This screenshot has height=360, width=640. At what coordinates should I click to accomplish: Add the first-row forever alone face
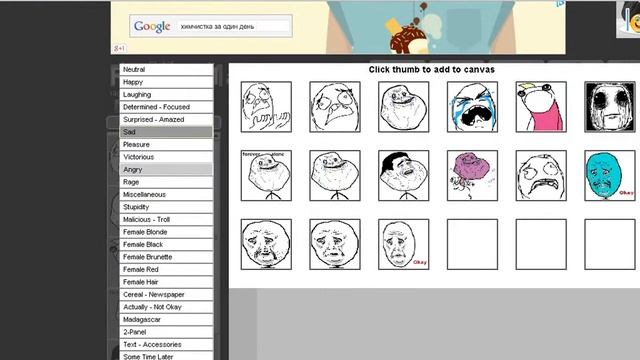[404, 107]
